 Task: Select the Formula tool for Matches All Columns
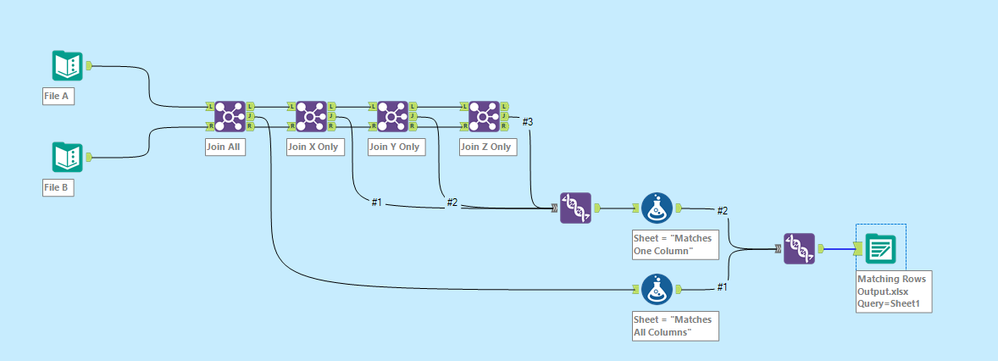pos(657,290)
